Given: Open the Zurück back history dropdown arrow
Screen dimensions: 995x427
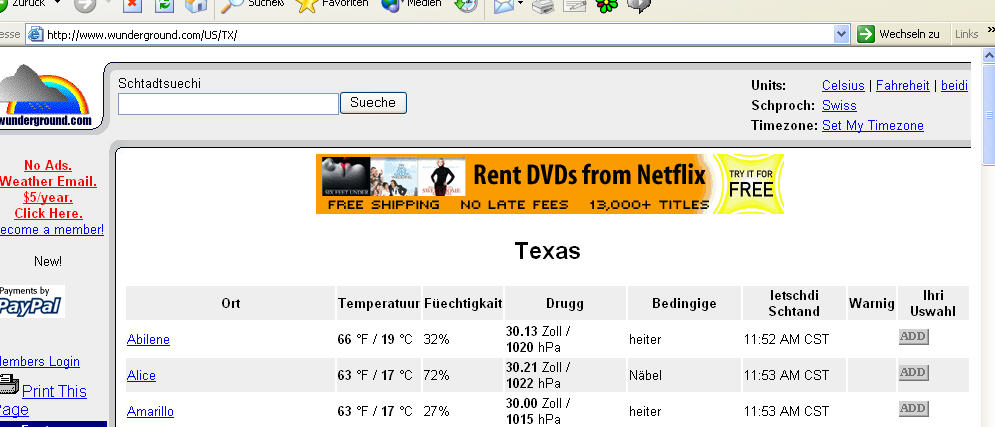Looking at the screenshot, I should tap(57, 3).
